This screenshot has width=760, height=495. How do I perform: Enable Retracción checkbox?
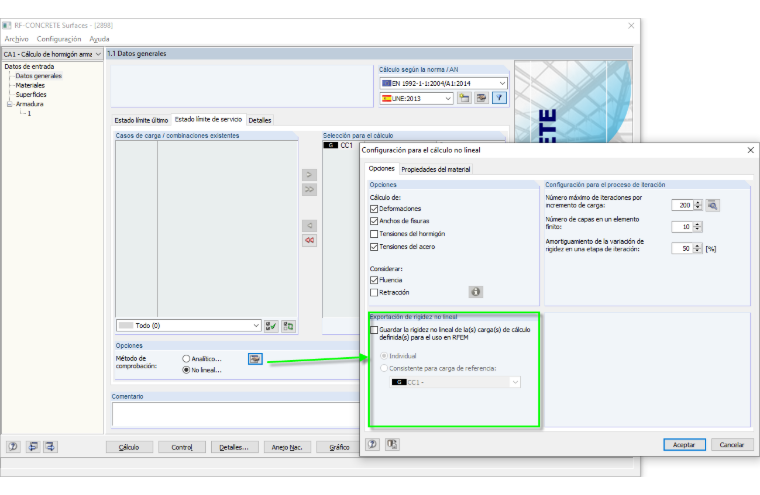tap(374, 292)
